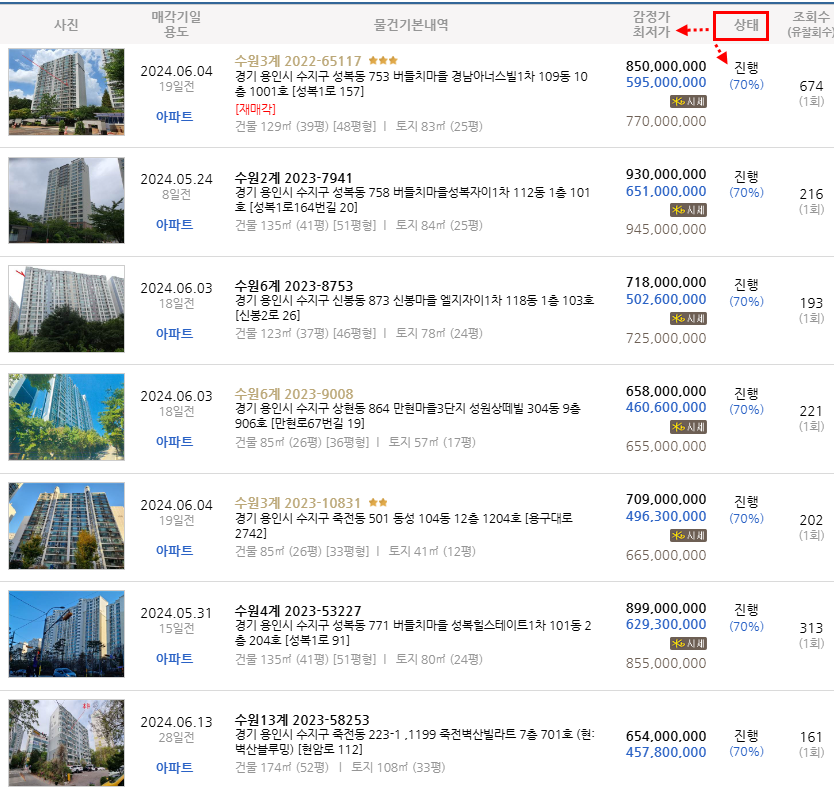Open photo of 죽전동 동성 104동 apartment
Screen dimensions: 834x797
66,526
